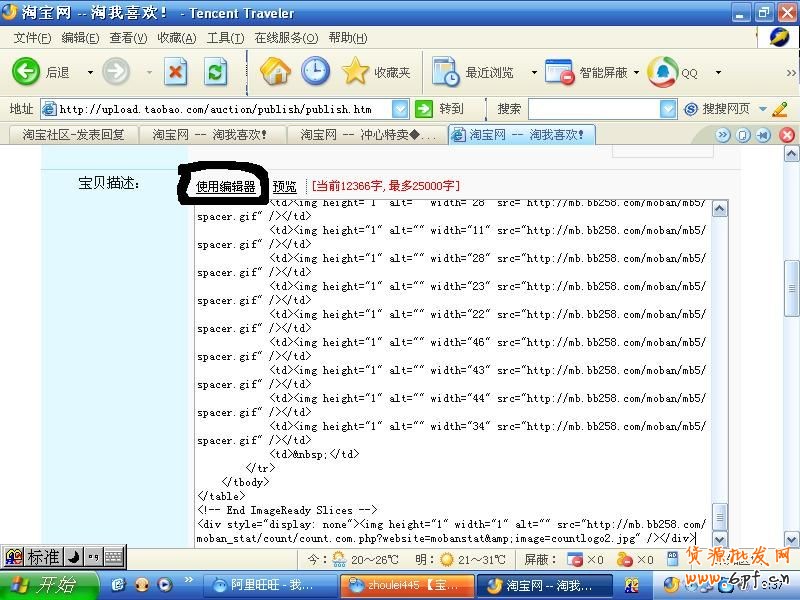Viewport: 800px width, 600px height.
Task: Click the 使用编辑器 link
Action: [x=226, y=187]
